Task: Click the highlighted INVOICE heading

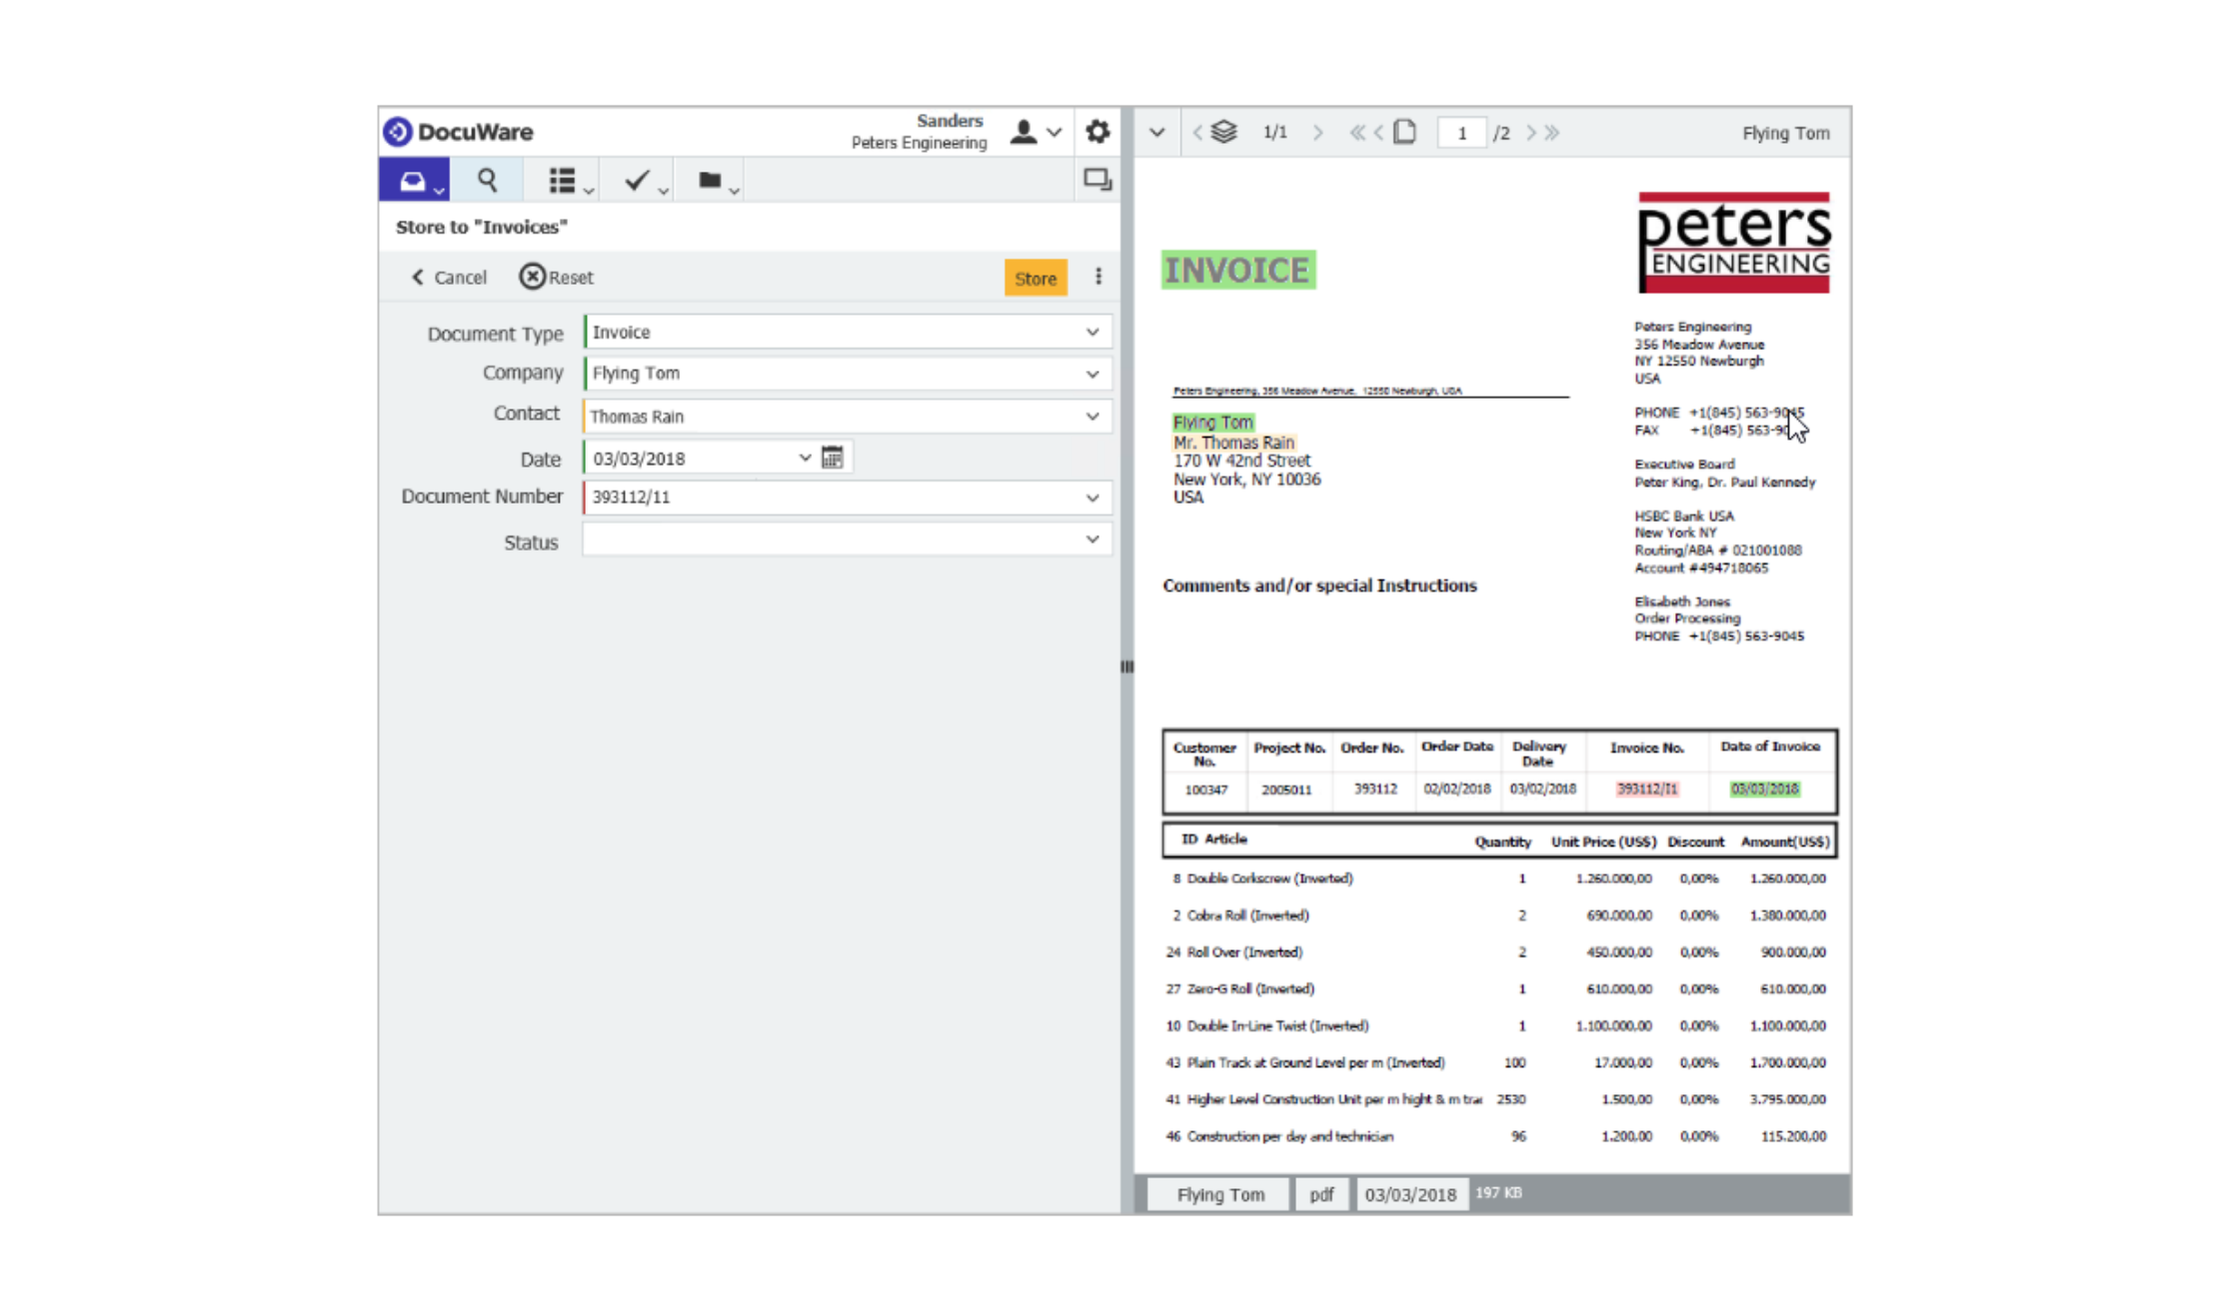Action: click(1238, 270)
